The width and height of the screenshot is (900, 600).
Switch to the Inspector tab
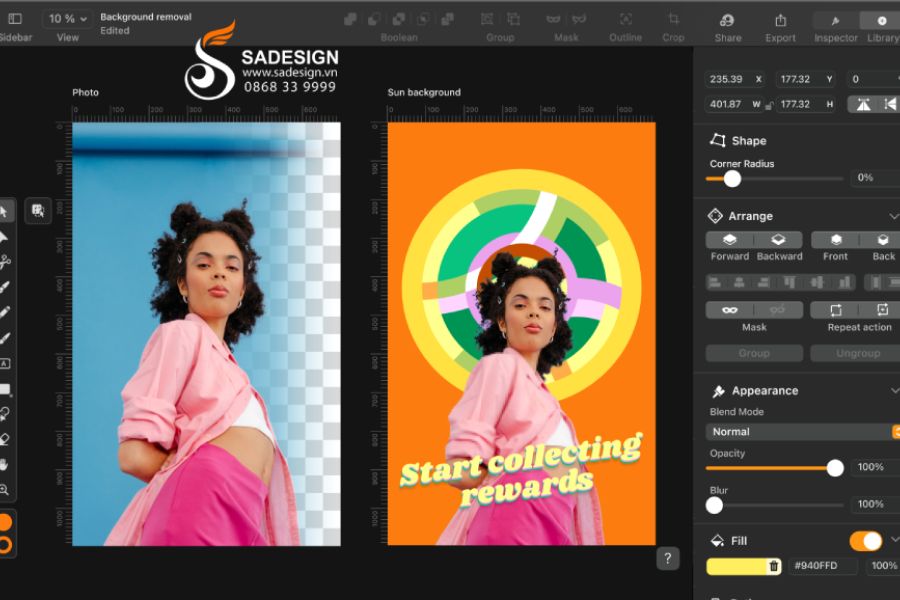coord(836,21)
